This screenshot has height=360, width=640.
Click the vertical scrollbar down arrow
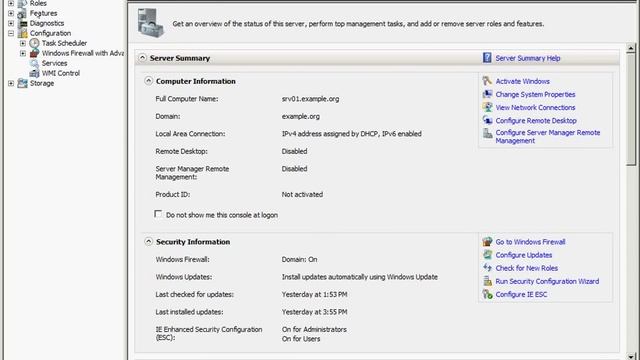631,356
